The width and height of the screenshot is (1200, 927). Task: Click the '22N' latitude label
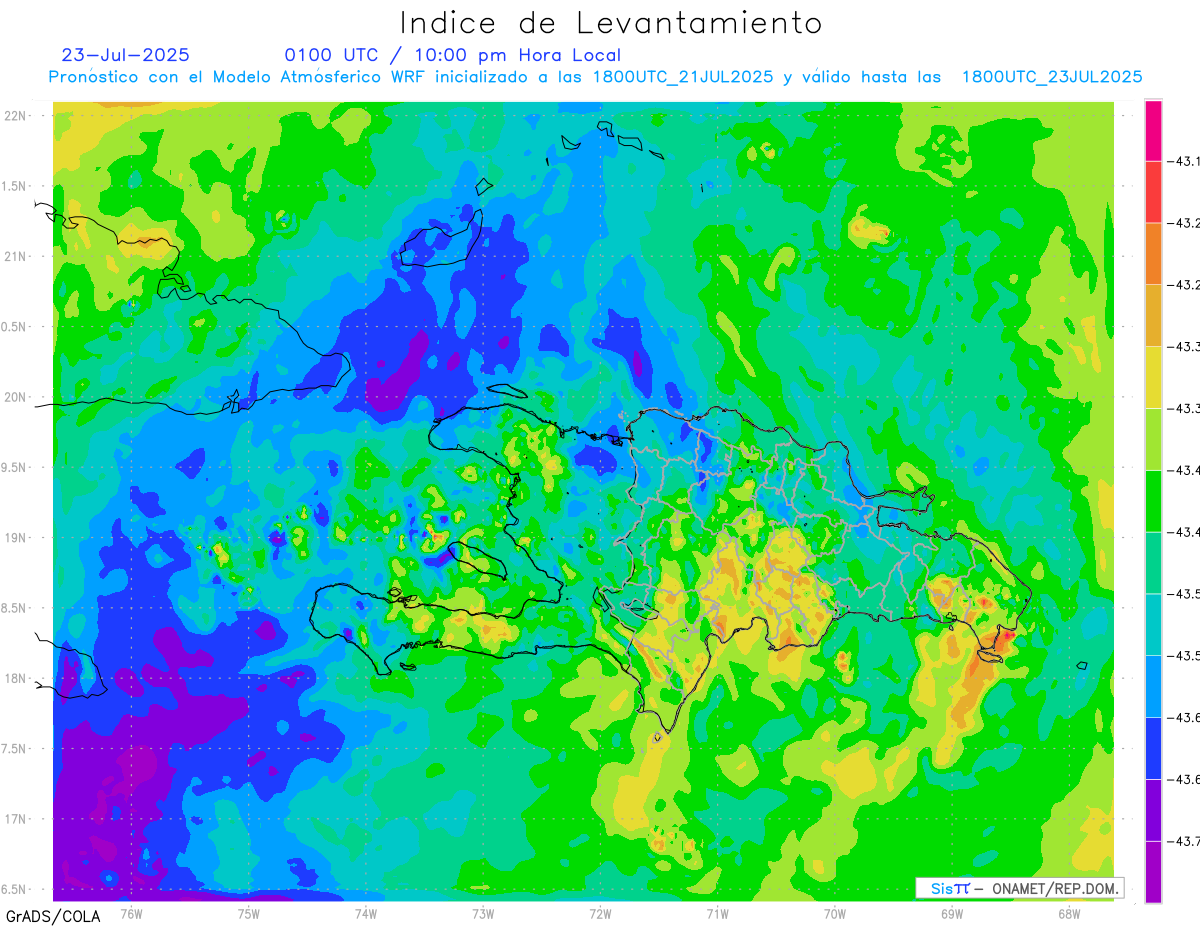(15, 115)
